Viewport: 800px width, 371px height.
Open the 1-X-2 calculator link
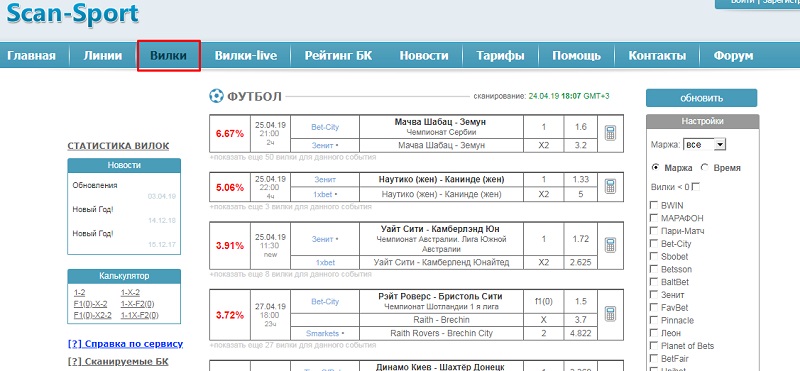tap(130, 292)
